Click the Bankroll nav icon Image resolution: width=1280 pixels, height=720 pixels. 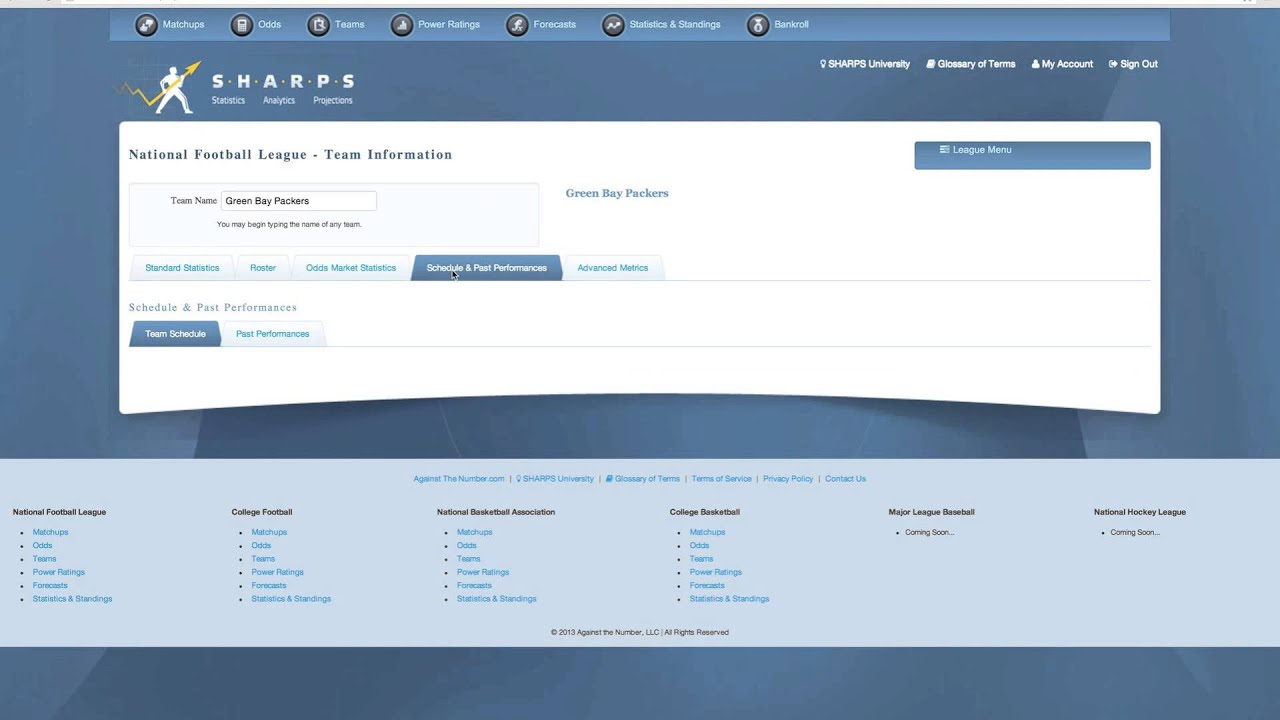758,25
